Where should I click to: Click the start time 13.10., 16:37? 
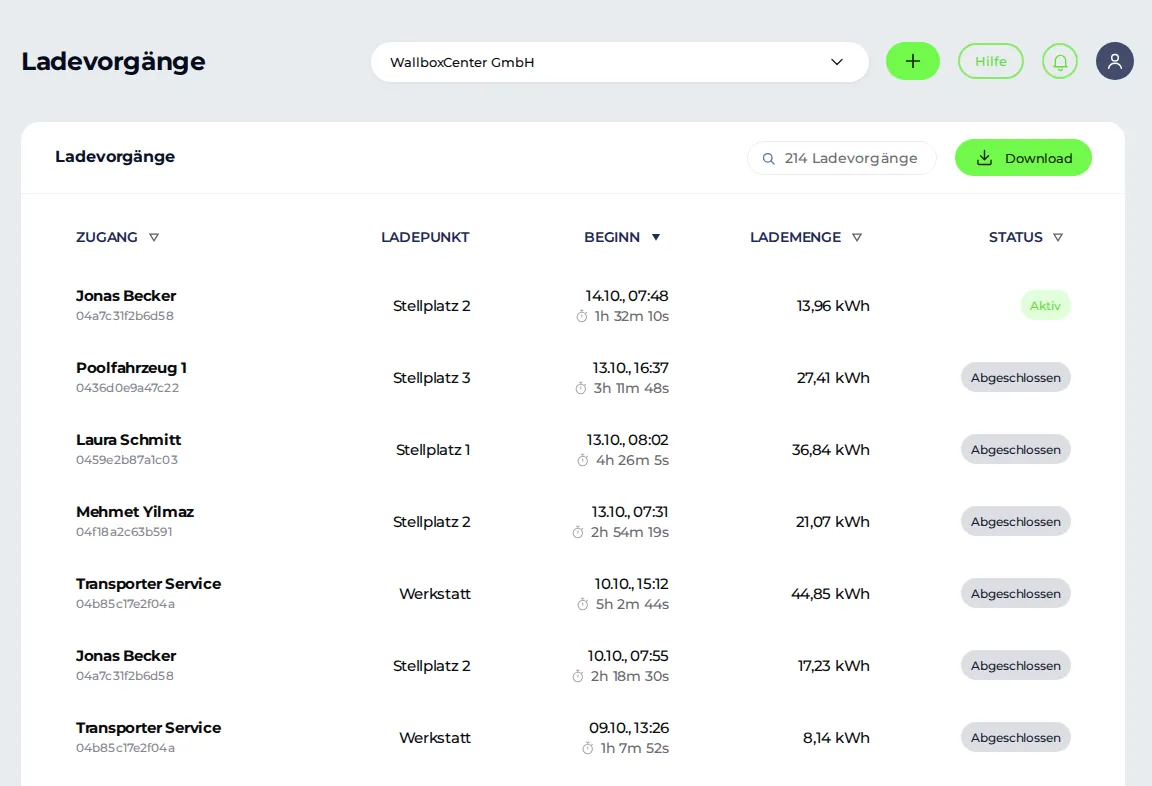[630, 368]
